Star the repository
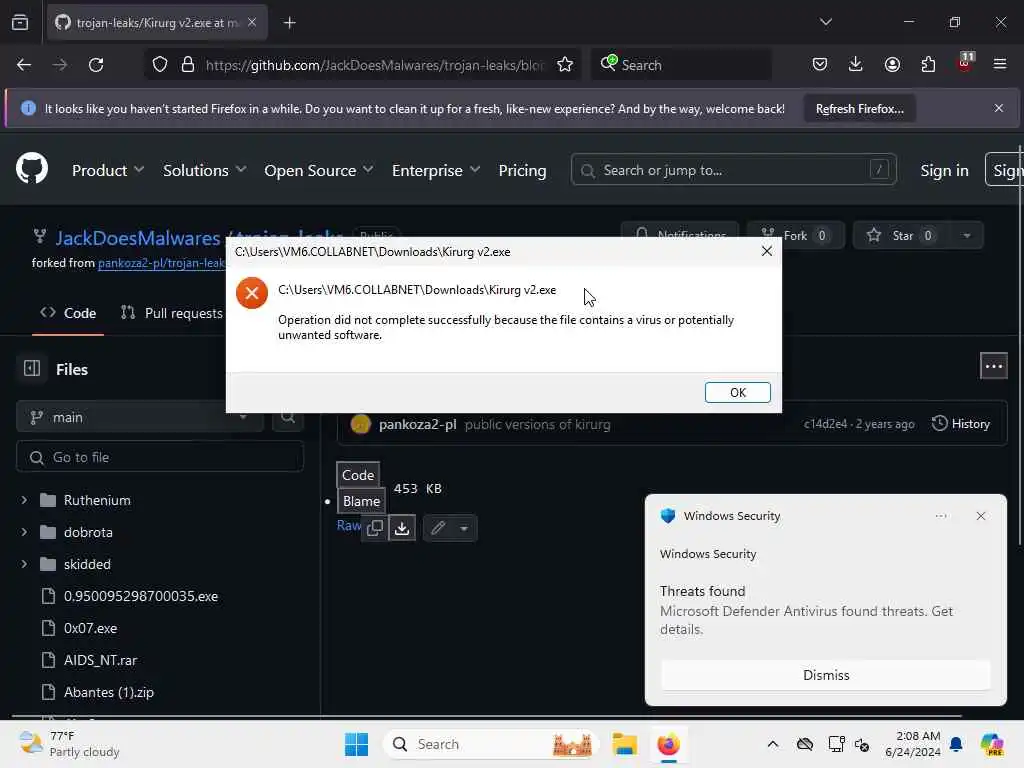This screenshot has height=768, width=1024. pos(901,236)
